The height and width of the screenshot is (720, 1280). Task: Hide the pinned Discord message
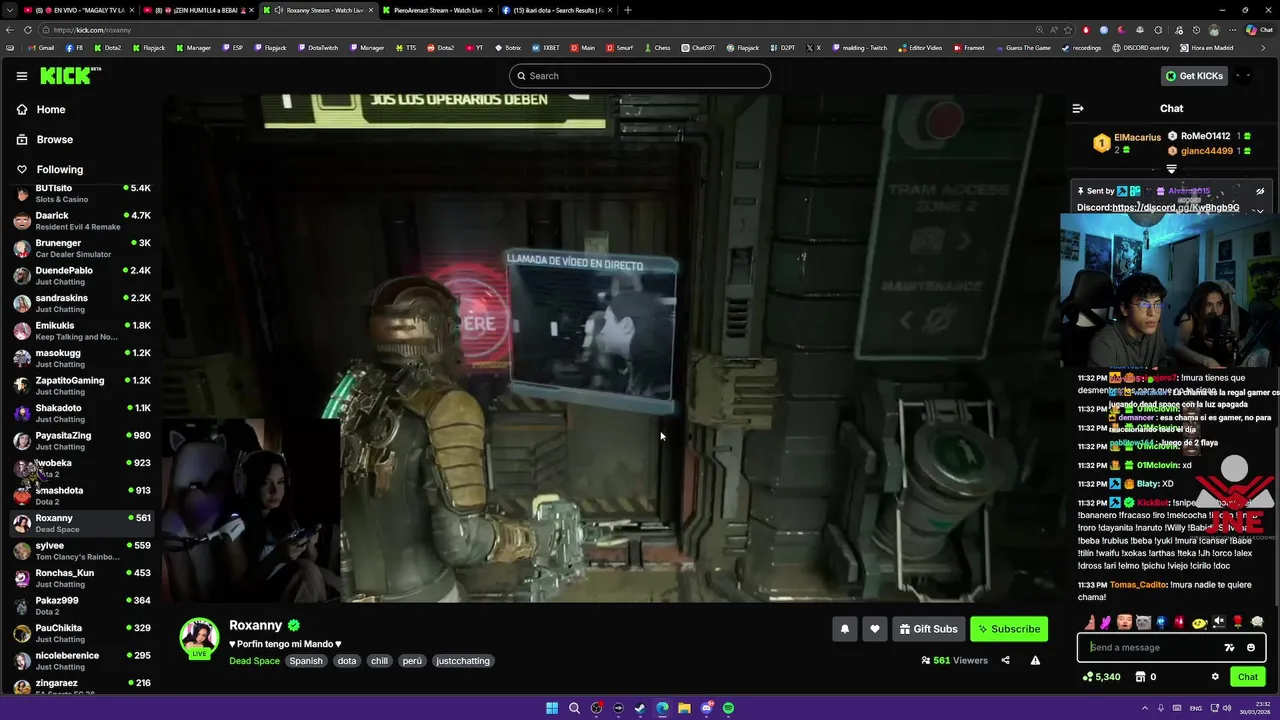(x=1260, y=191)
